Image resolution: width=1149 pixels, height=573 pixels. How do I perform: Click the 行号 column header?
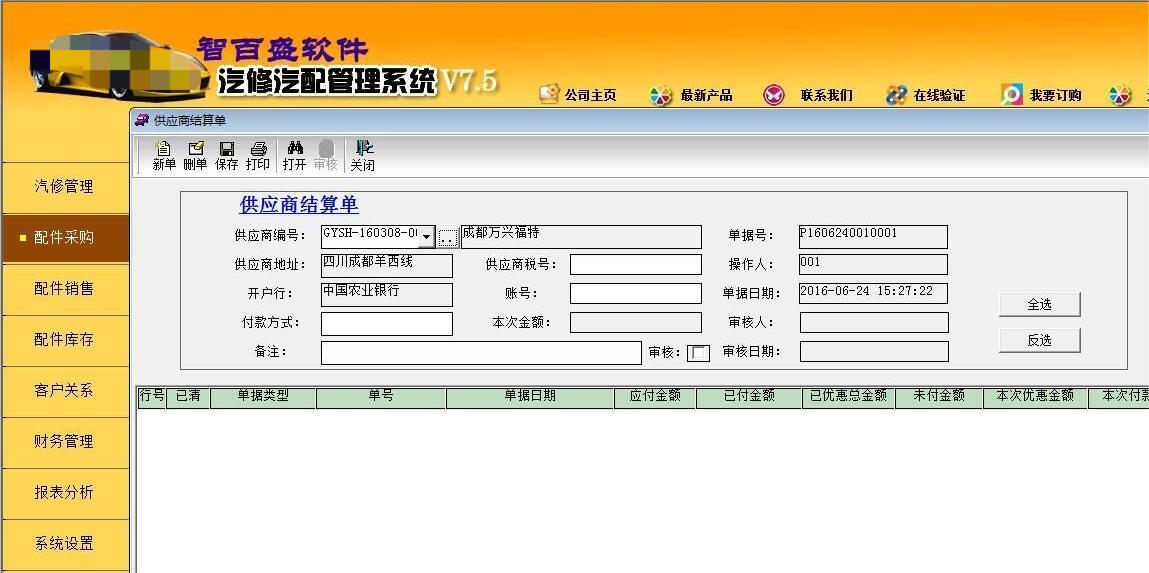(152, 396)
